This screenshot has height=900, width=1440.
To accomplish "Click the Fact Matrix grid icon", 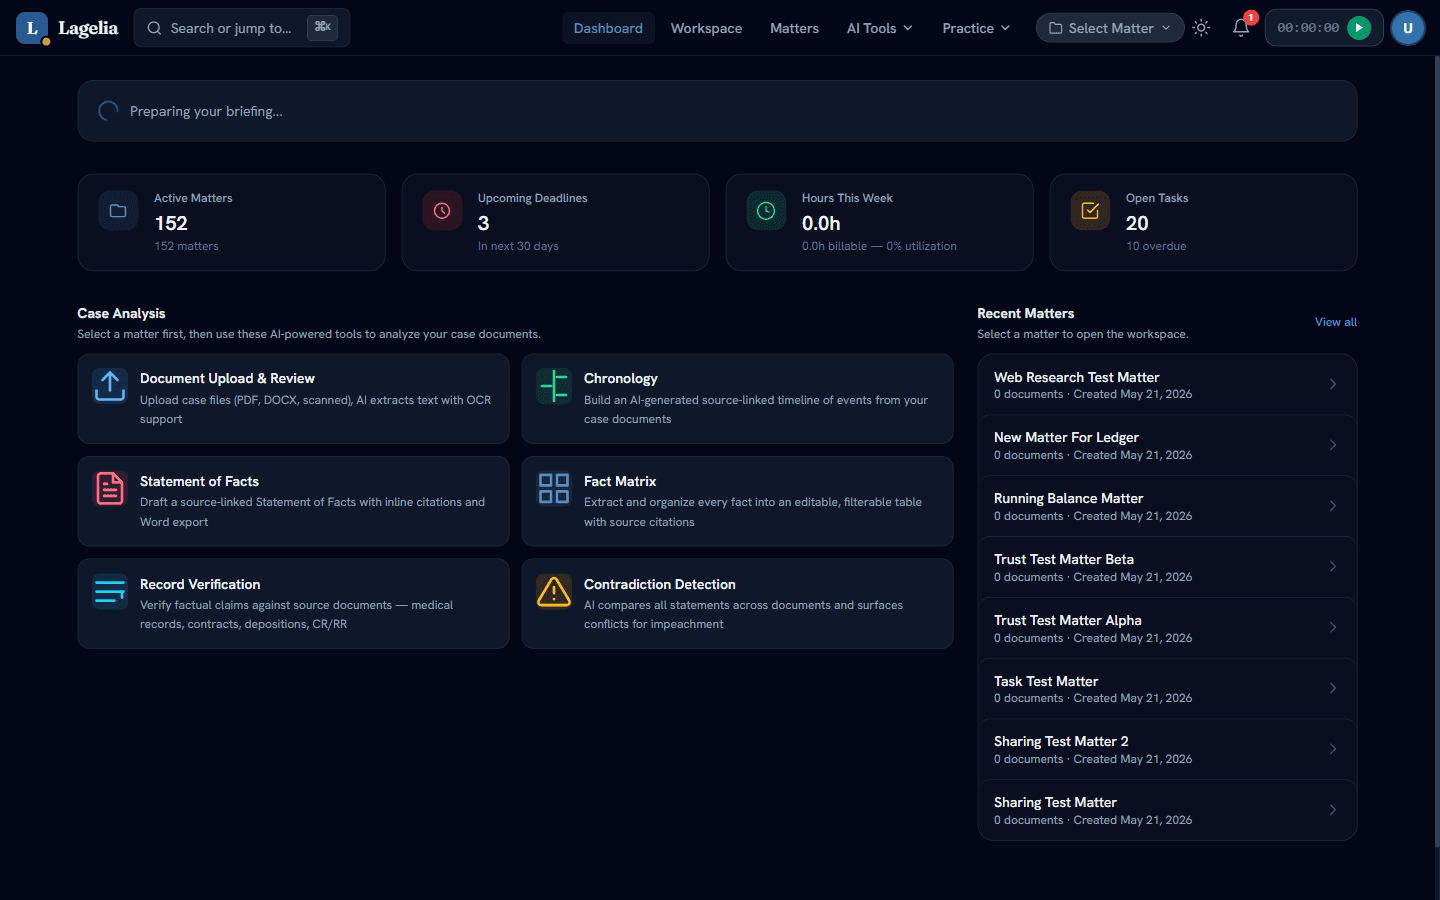I will point(554,488).
